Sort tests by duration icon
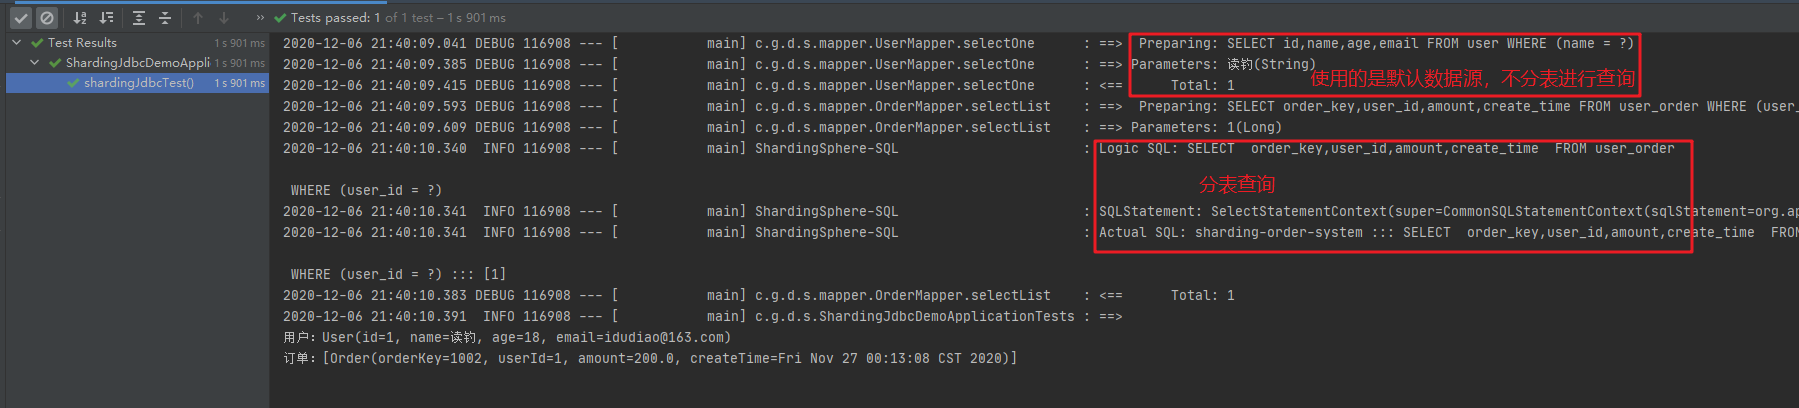Viewport: 1799px width, 408px height. 106,18
